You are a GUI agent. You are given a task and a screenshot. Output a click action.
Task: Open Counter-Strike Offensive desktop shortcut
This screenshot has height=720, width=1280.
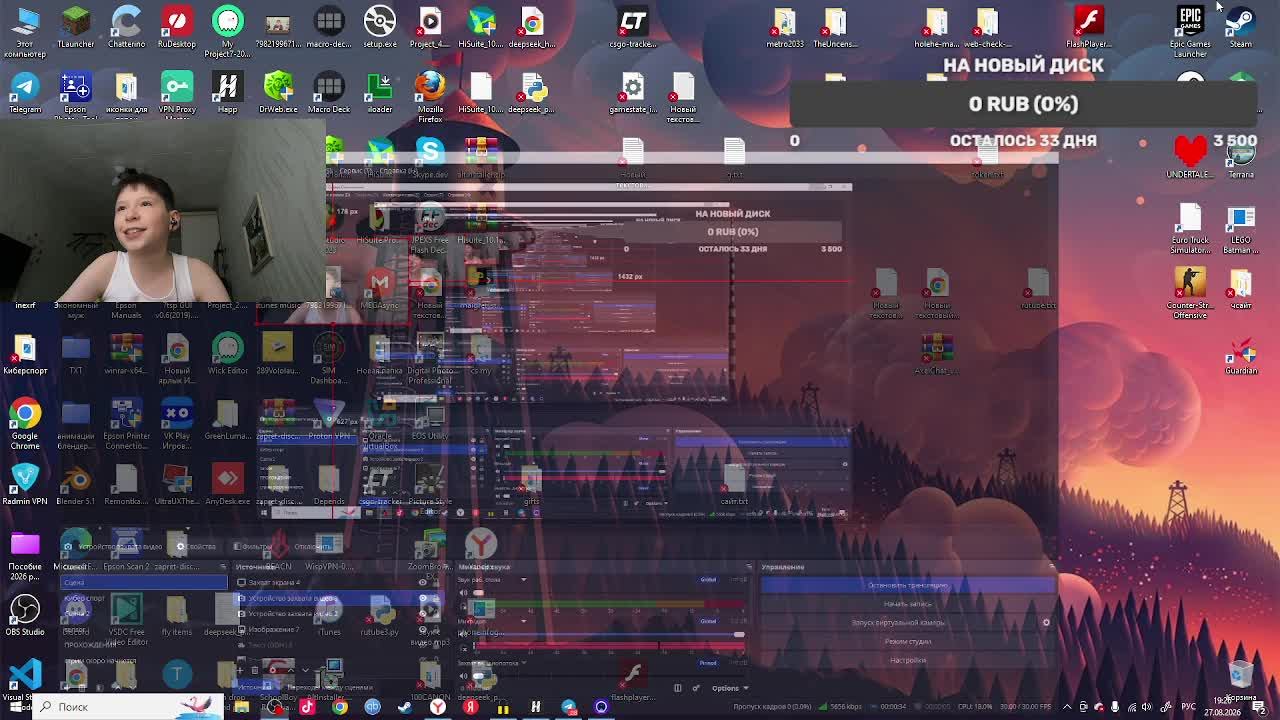tap(1190, 293)
